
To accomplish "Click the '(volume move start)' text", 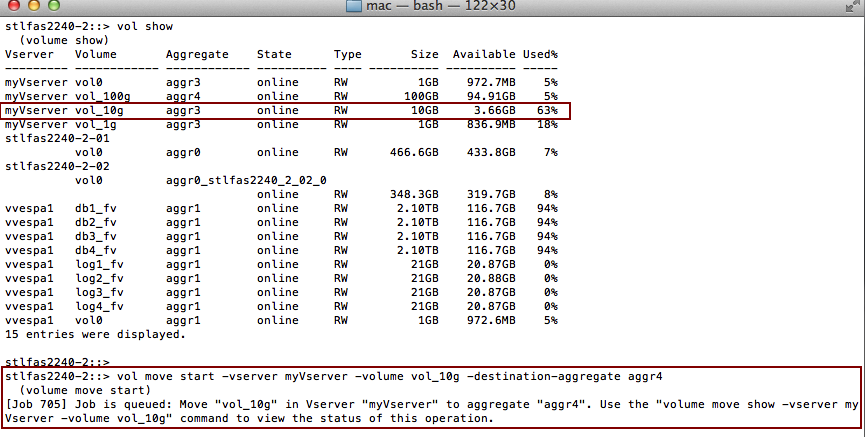I will [85, 391].
